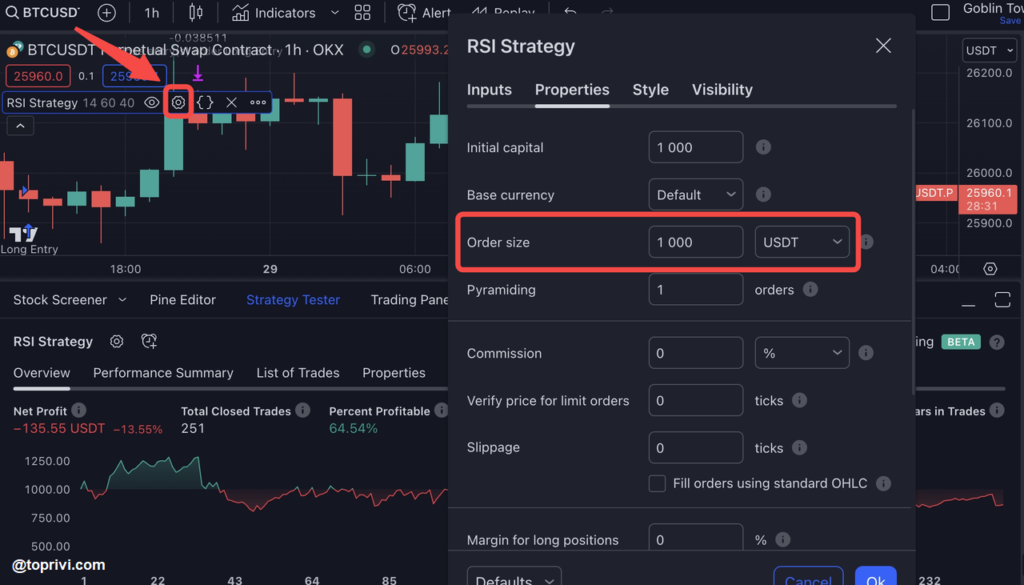Open the Trading Panel tab
Viewport: 1024px width, 585px height.
409,300
